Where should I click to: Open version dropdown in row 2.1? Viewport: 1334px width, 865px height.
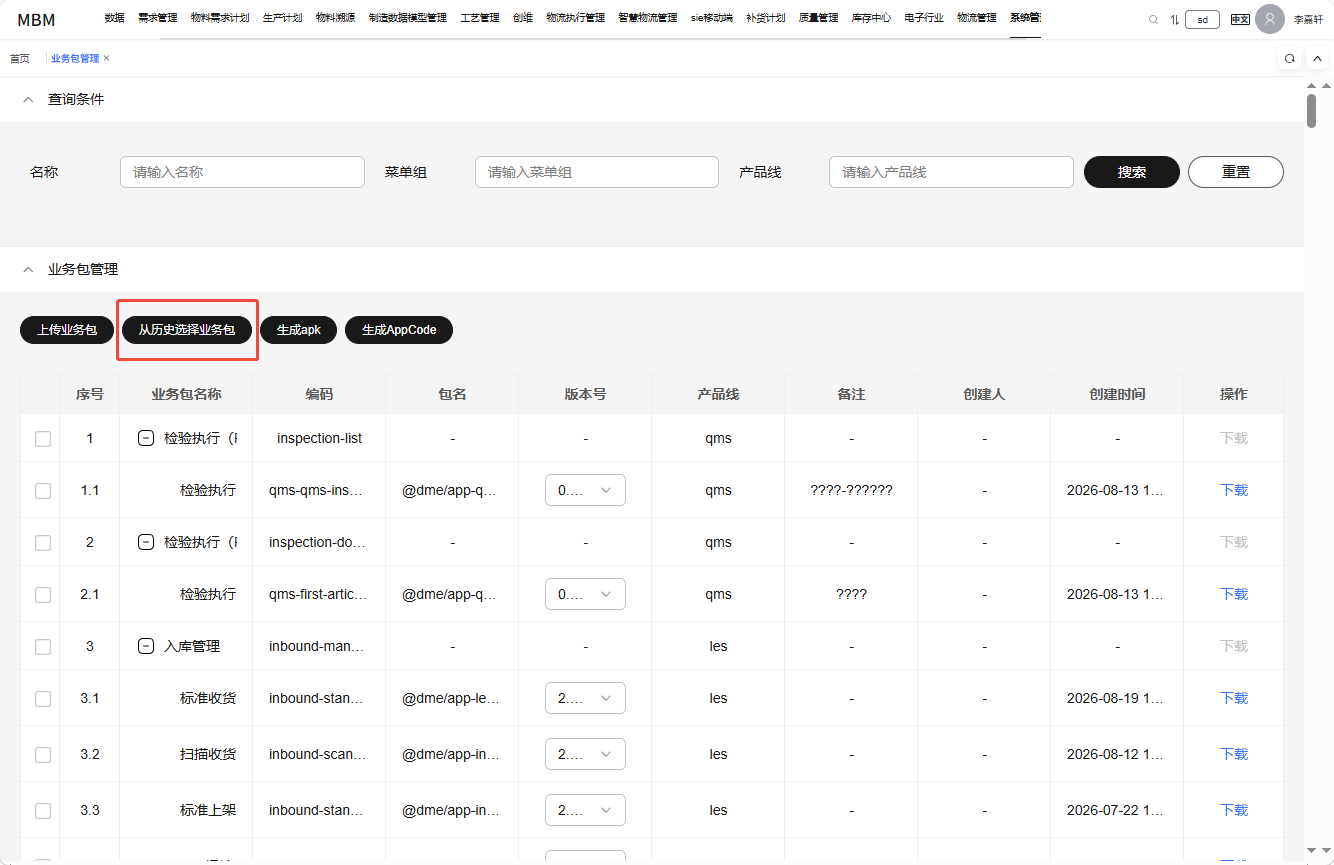(585, 594)
